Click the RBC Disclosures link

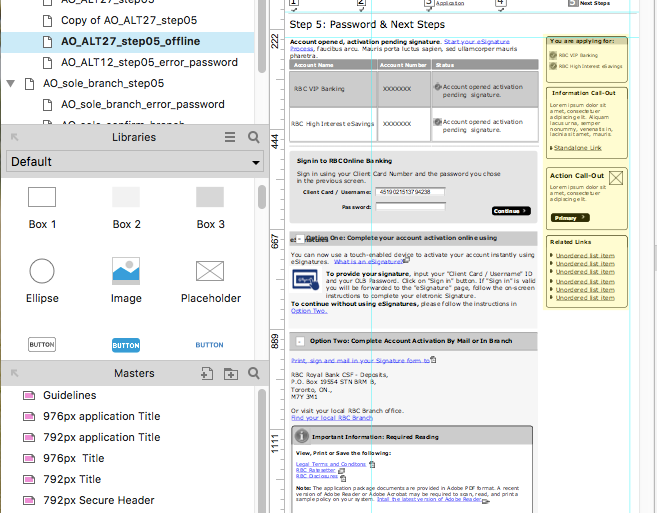coord(317,476)
